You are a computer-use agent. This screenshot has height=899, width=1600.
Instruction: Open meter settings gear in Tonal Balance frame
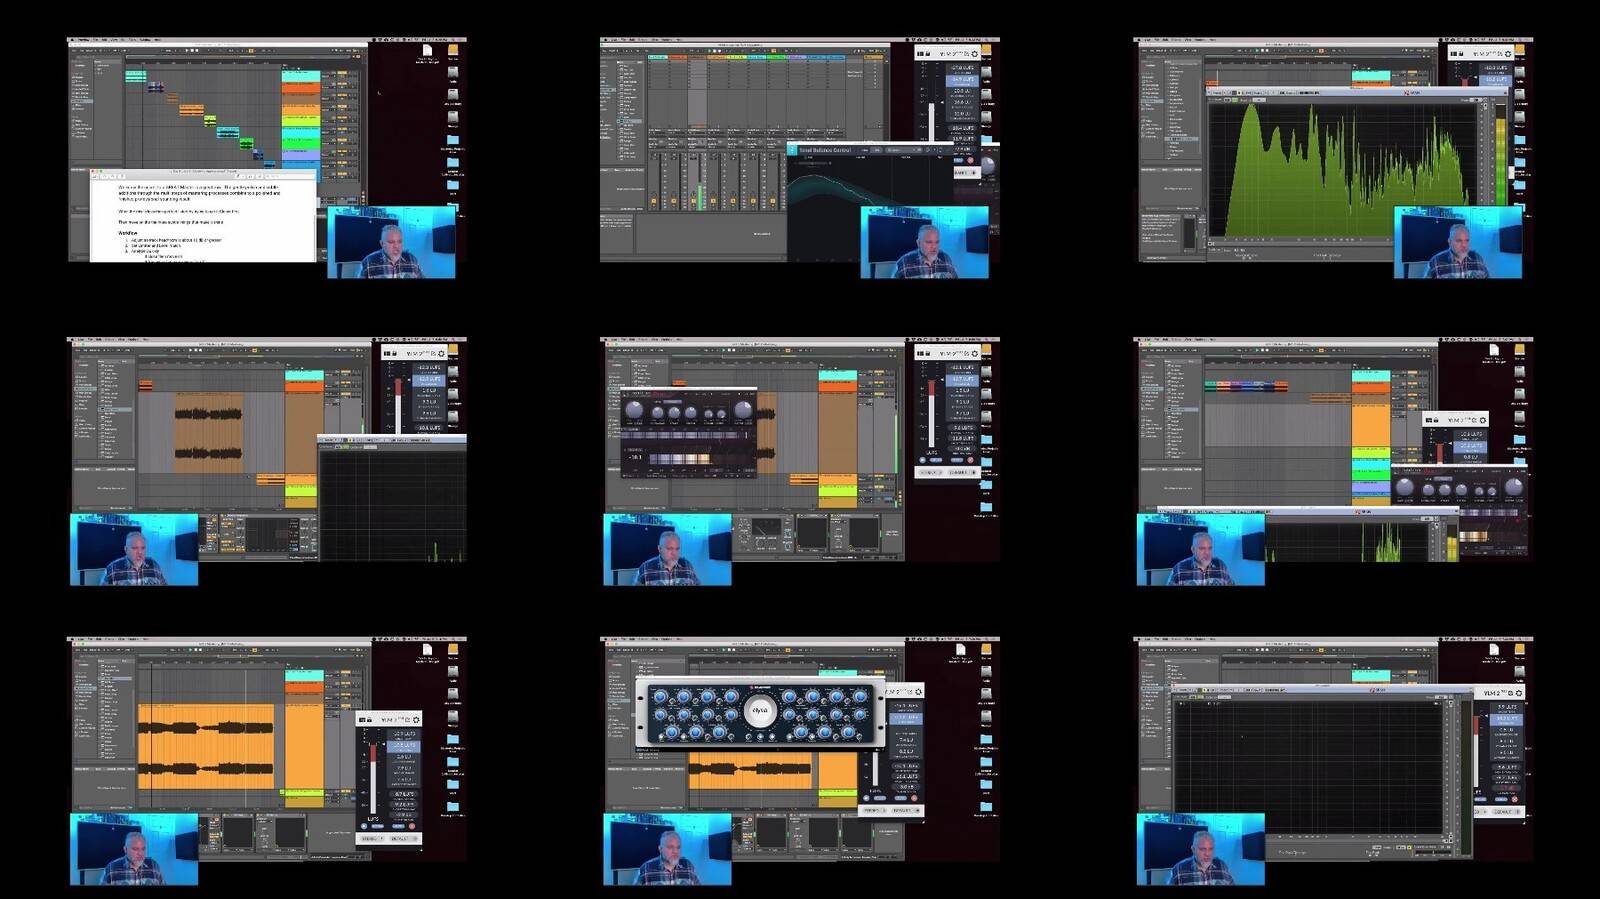click(975, 53)
